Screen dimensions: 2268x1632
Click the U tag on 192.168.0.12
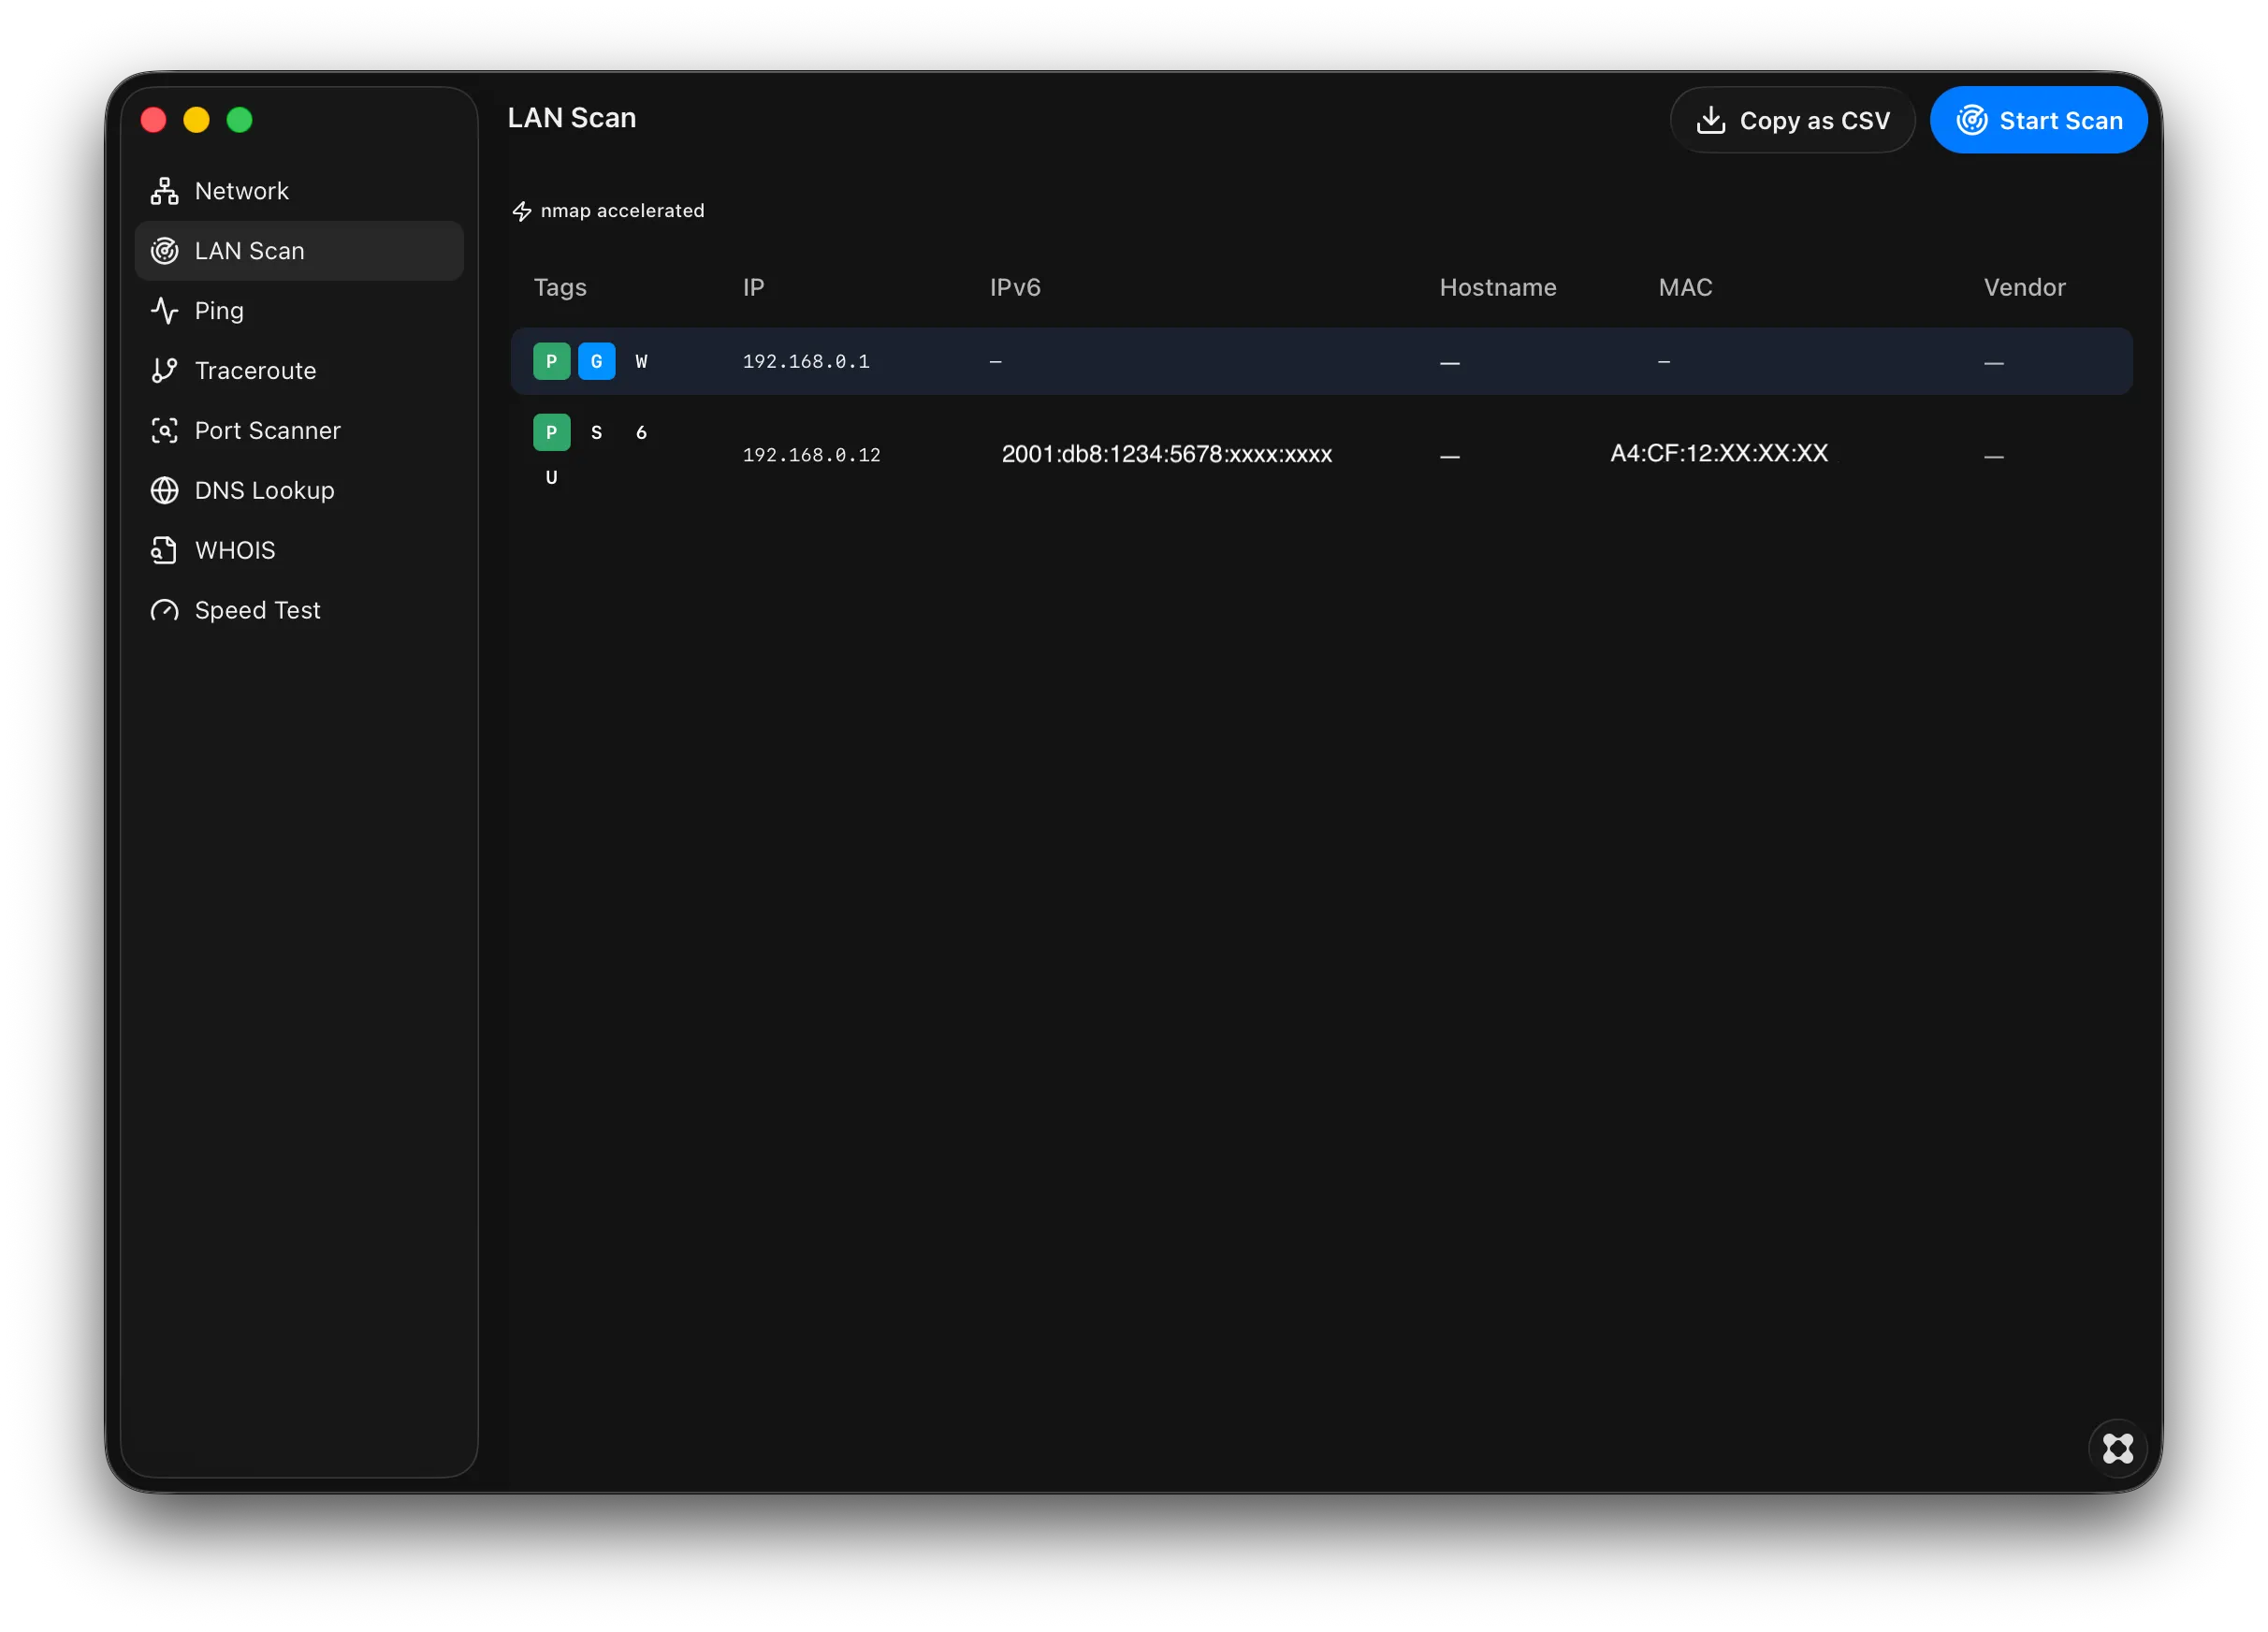pos(552,477)
